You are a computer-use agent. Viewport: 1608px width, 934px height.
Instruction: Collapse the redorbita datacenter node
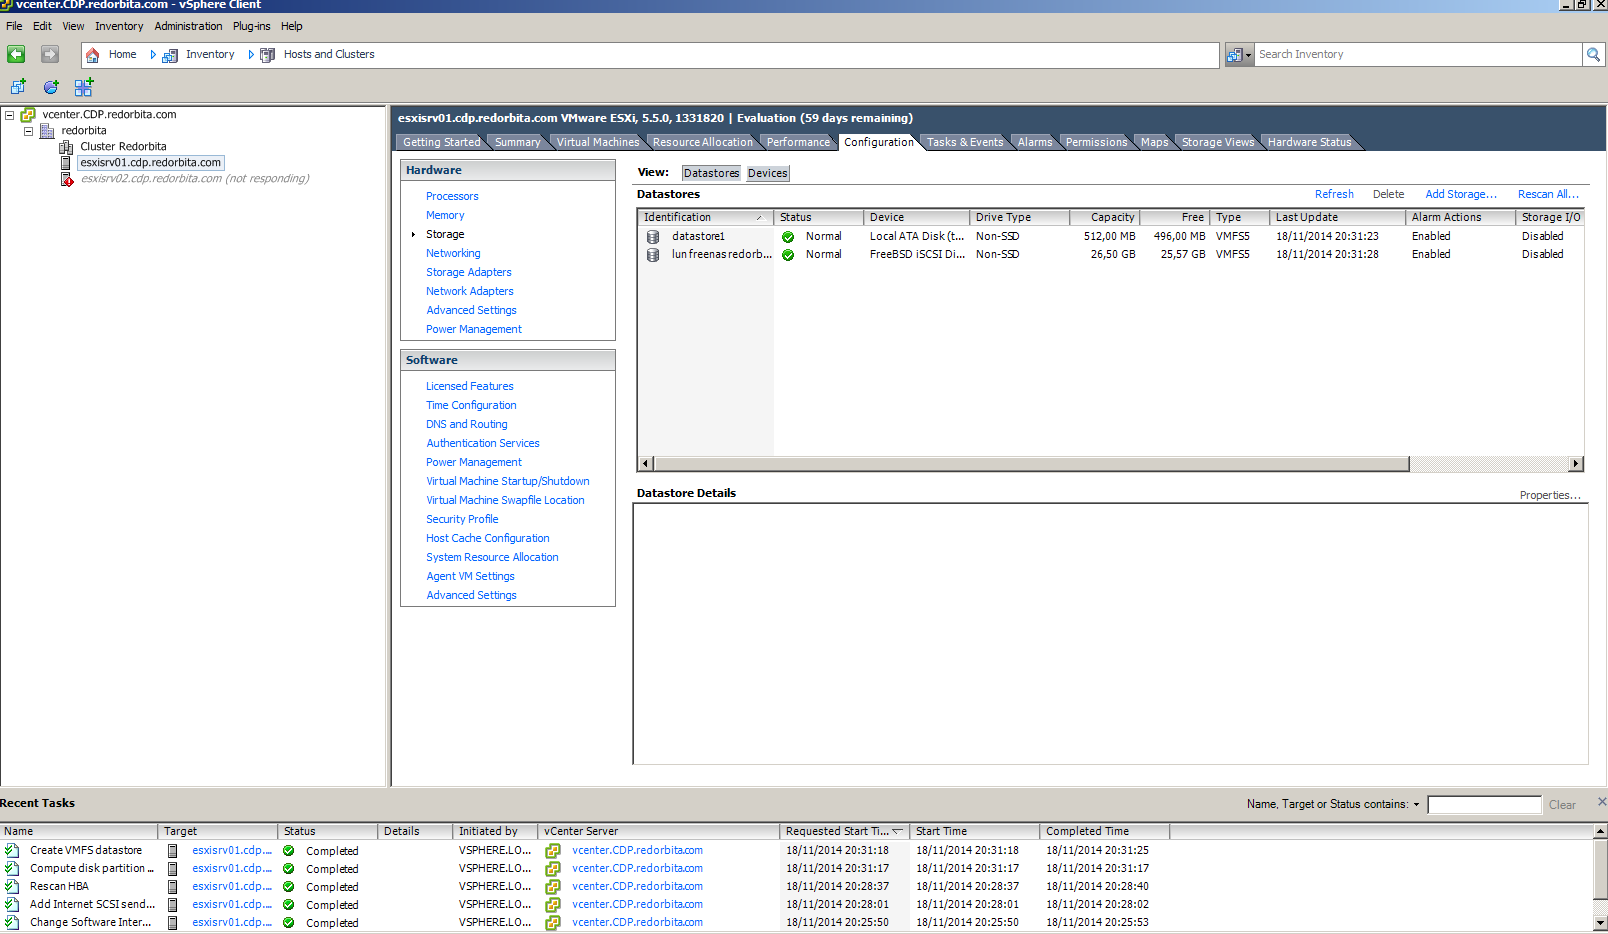coord(28,131)
